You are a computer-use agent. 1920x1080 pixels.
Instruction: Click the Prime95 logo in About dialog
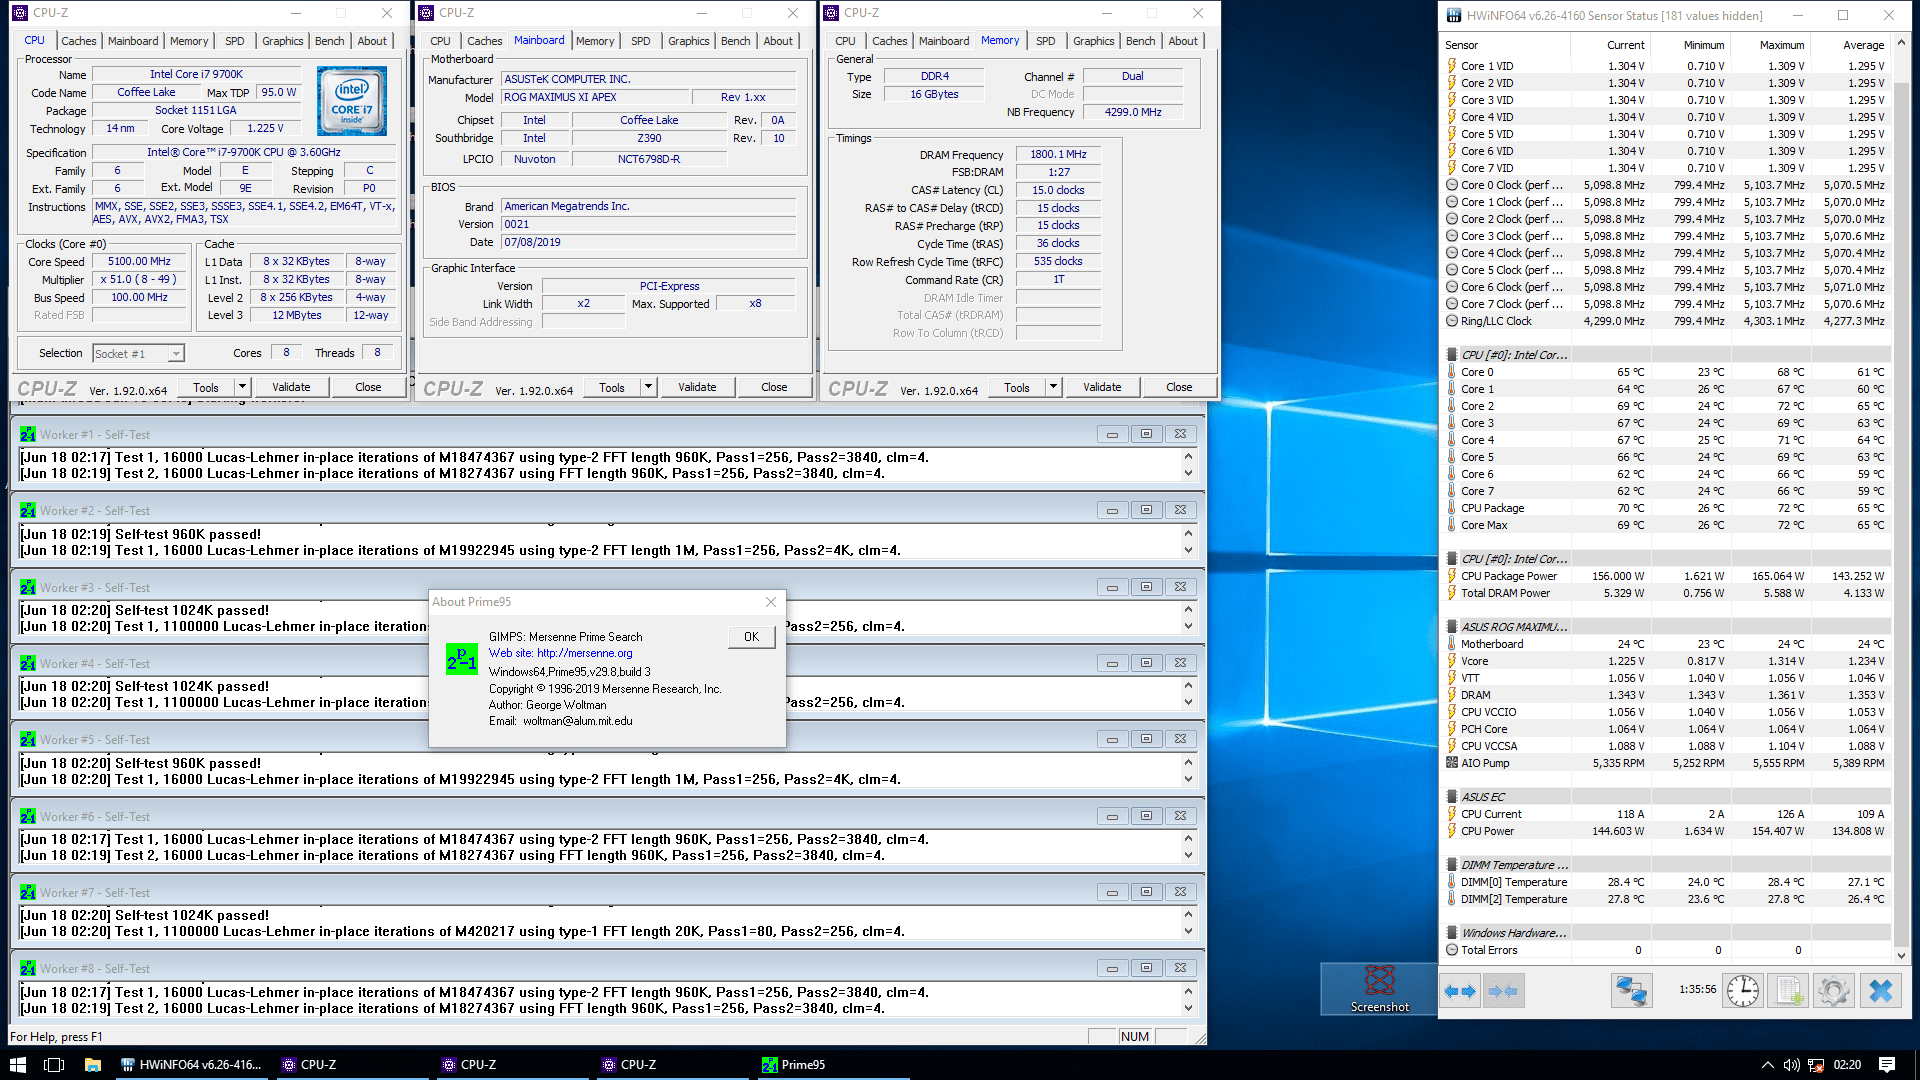[x=461, y=659]
